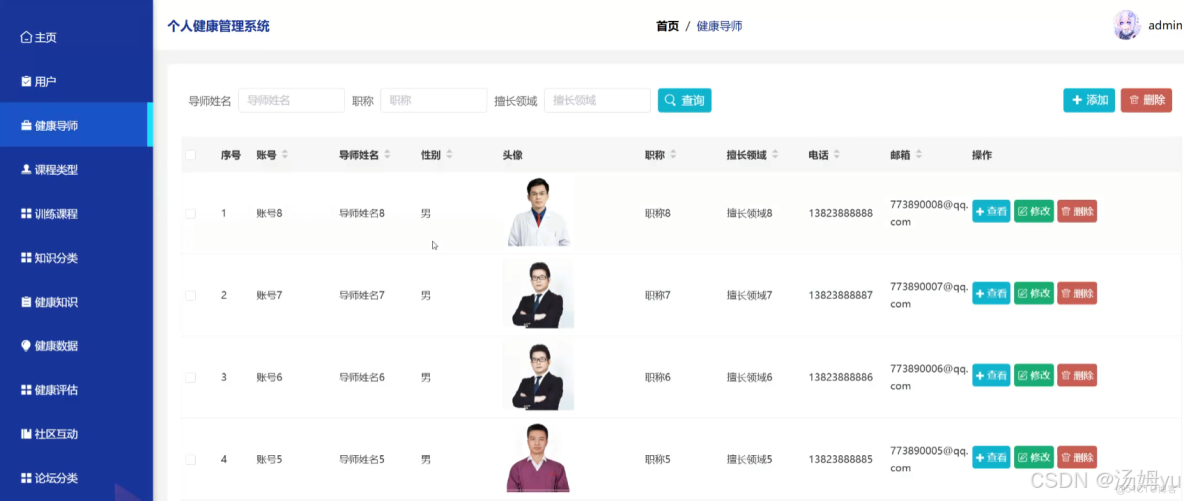This screenshot has width=1184, height=501.
Task: Open the avatar photo of 导师姓名7
Action: pos(538,294)
